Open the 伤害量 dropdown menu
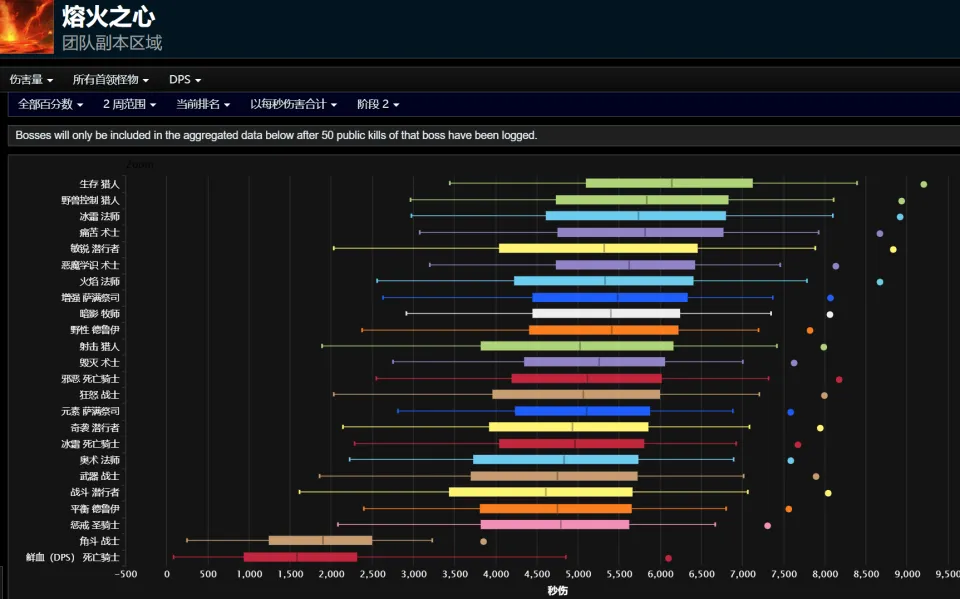Viewport: 960px width, 599px height. click(x=31, y=79)
